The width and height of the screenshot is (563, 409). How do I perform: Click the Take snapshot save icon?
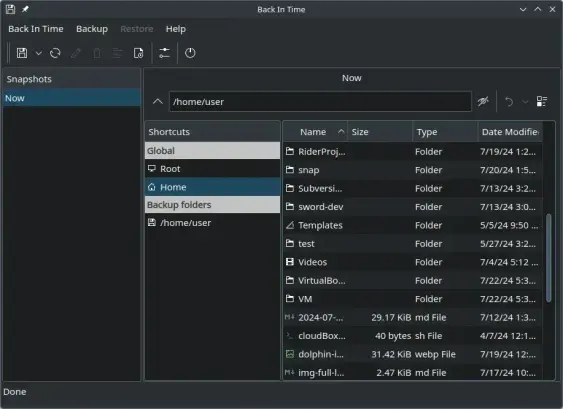tap(22, 53)
